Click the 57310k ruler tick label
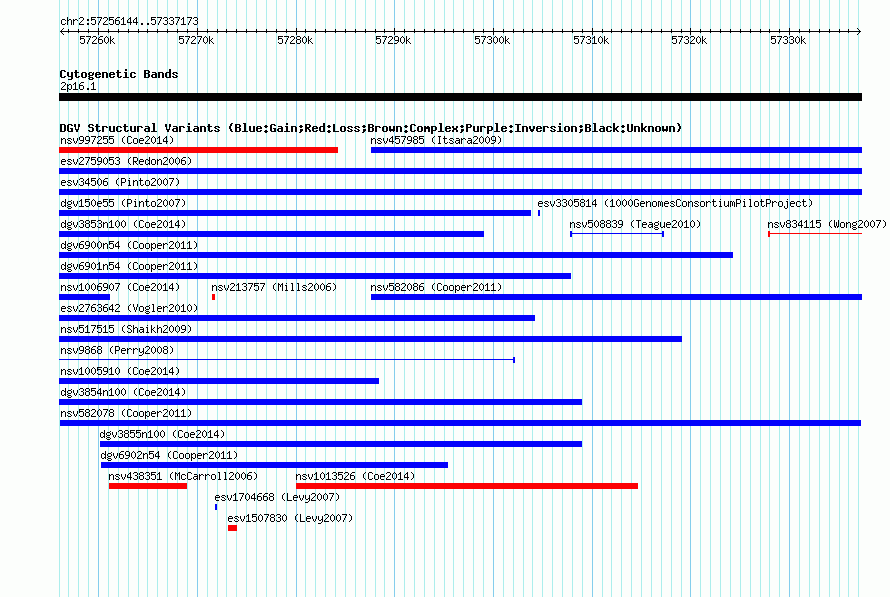Viewport: 890px width, 597px height. tap(591, 40)
